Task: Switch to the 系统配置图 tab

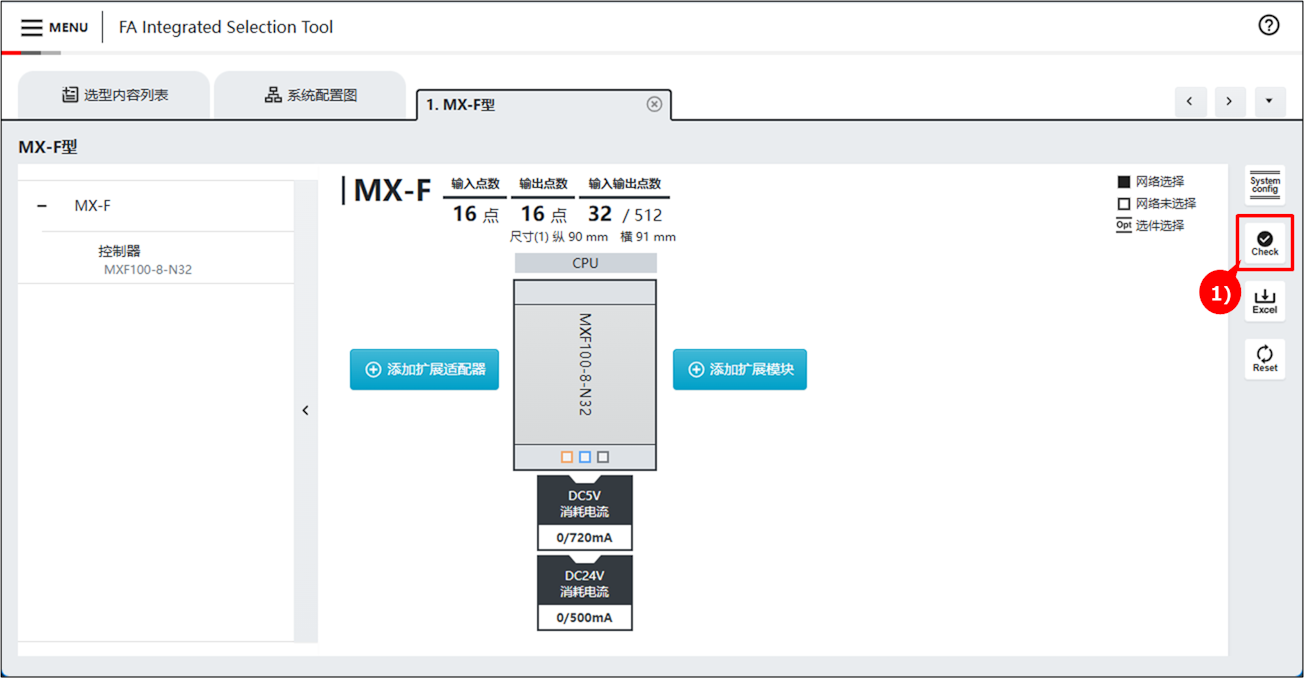Action: [x=310, y=95]
